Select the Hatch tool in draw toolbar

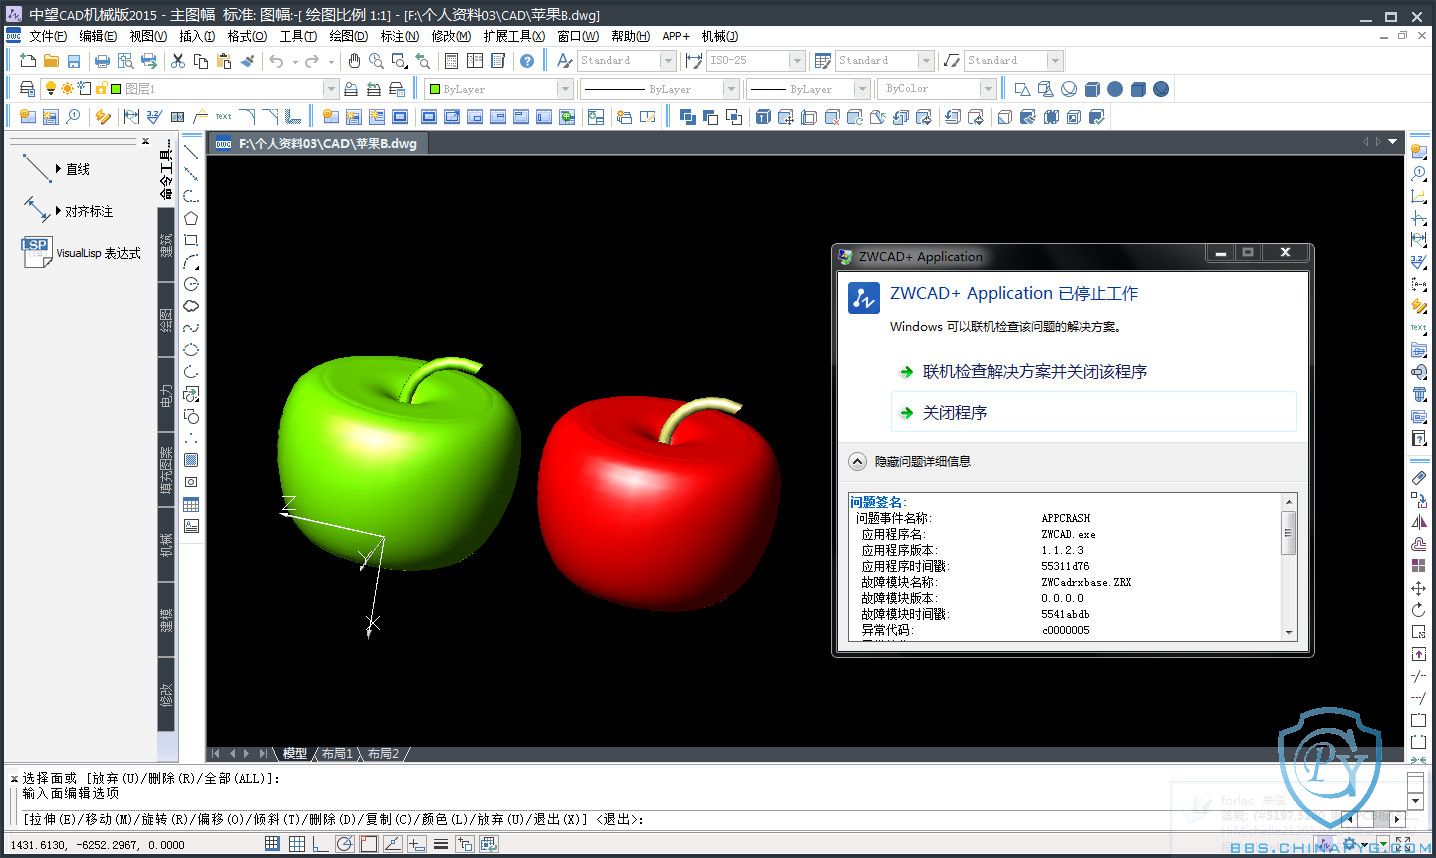(191, 460)
